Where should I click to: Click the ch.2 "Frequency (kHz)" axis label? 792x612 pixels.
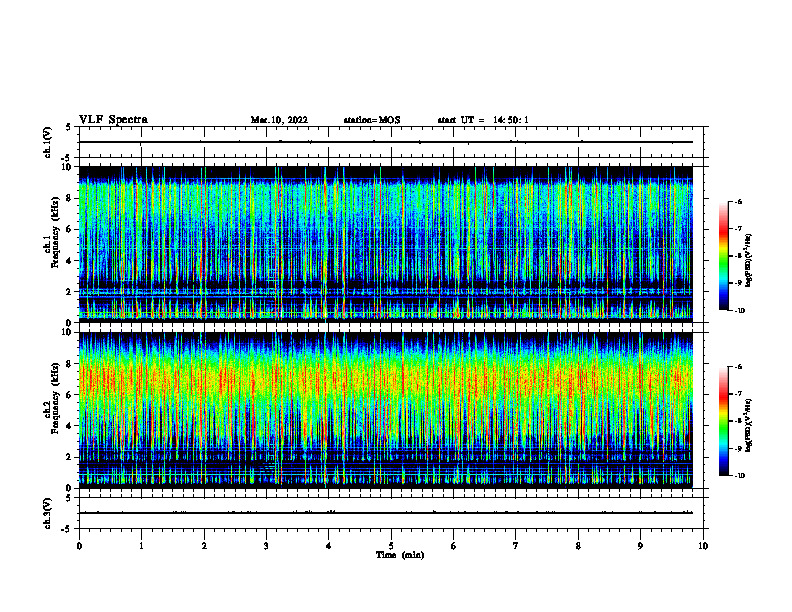coord(55,398)
